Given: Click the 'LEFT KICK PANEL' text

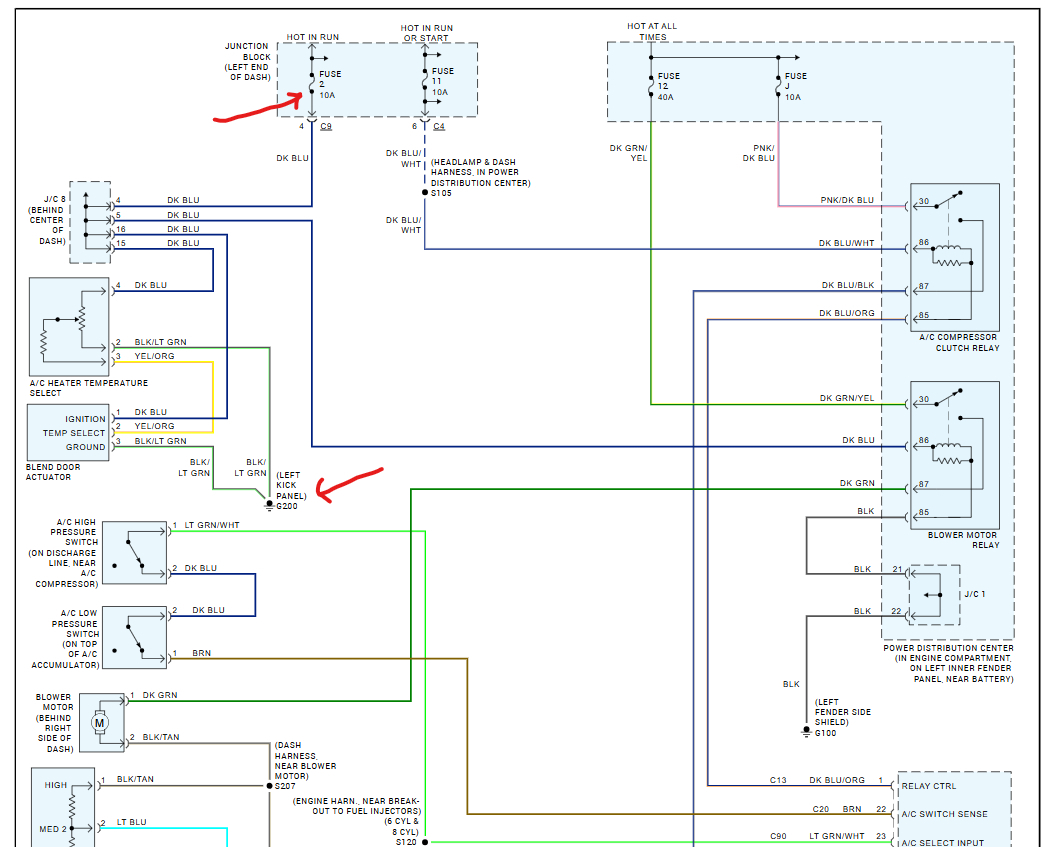Looking at the screenshot, I should (291, 486).
